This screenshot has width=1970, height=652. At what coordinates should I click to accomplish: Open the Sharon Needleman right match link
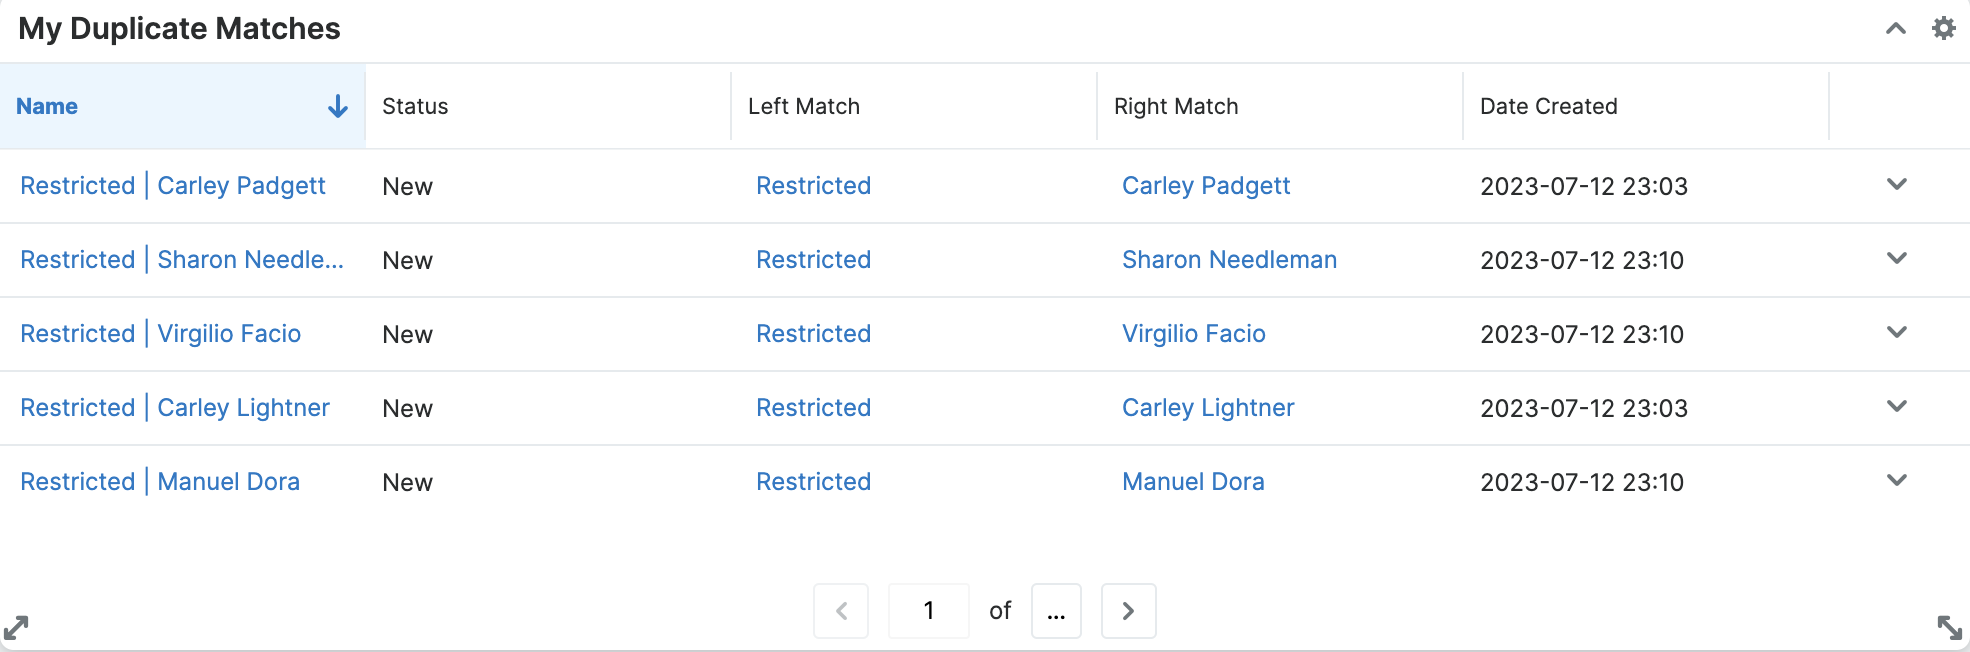(x=1229, y=260)
